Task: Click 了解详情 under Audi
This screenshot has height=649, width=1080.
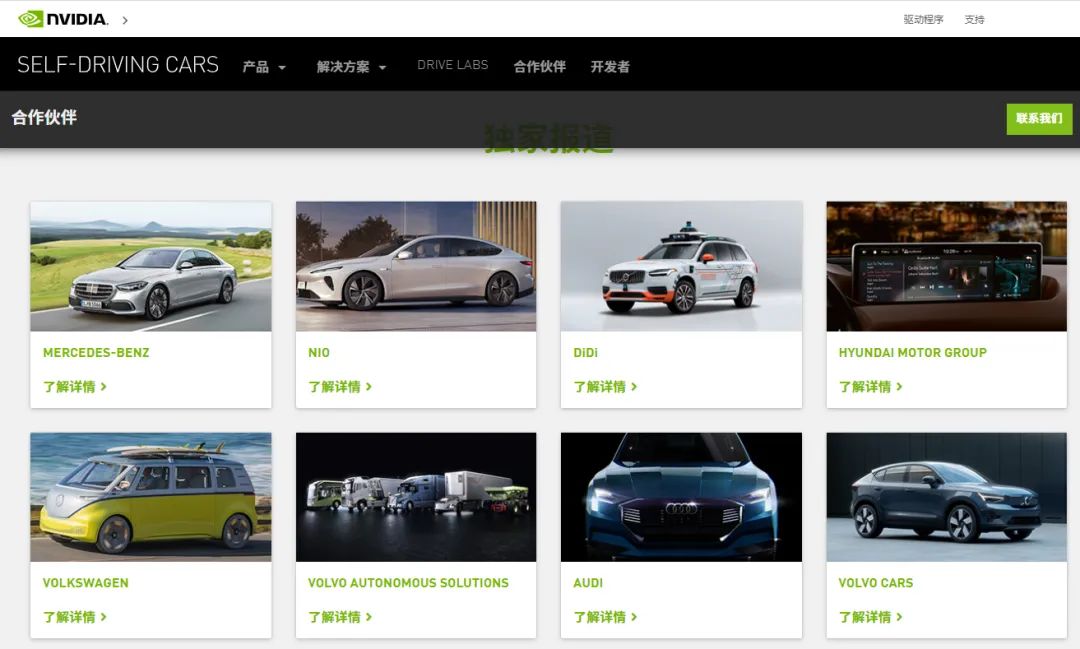Action: (605, 617)
